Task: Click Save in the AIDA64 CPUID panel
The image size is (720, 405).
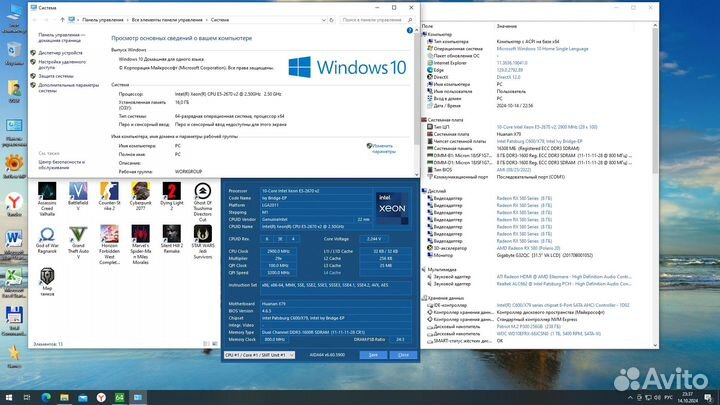Action: pyautogui.click(x=373, y=355)
